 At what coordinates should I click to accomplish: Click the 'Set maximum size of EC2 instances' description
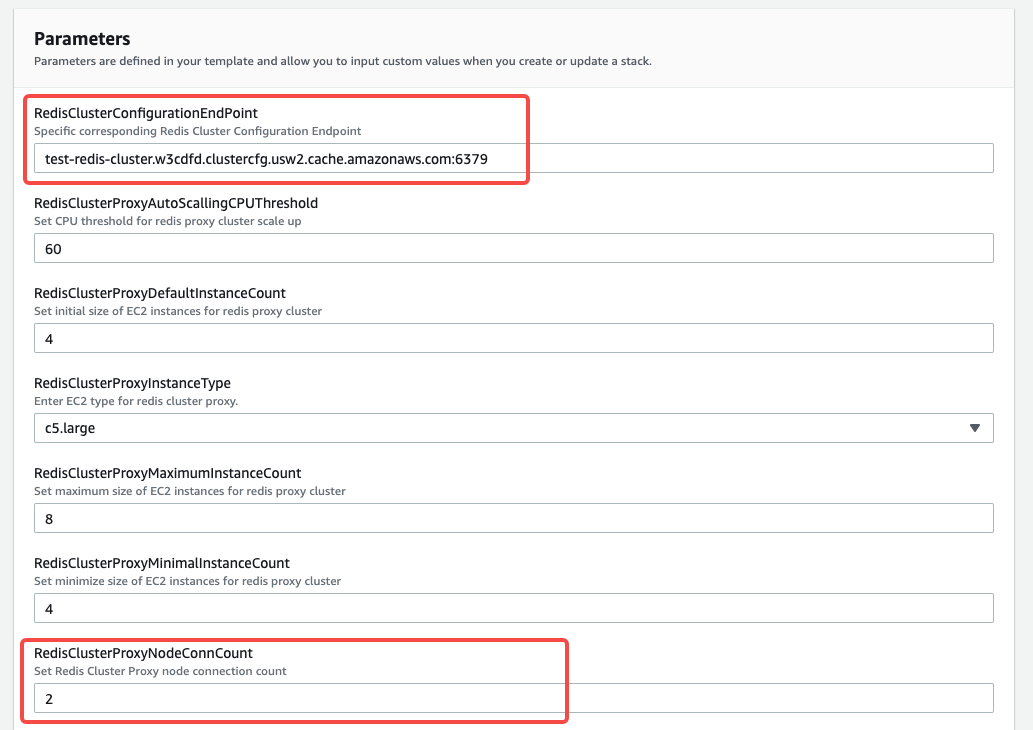190,491
